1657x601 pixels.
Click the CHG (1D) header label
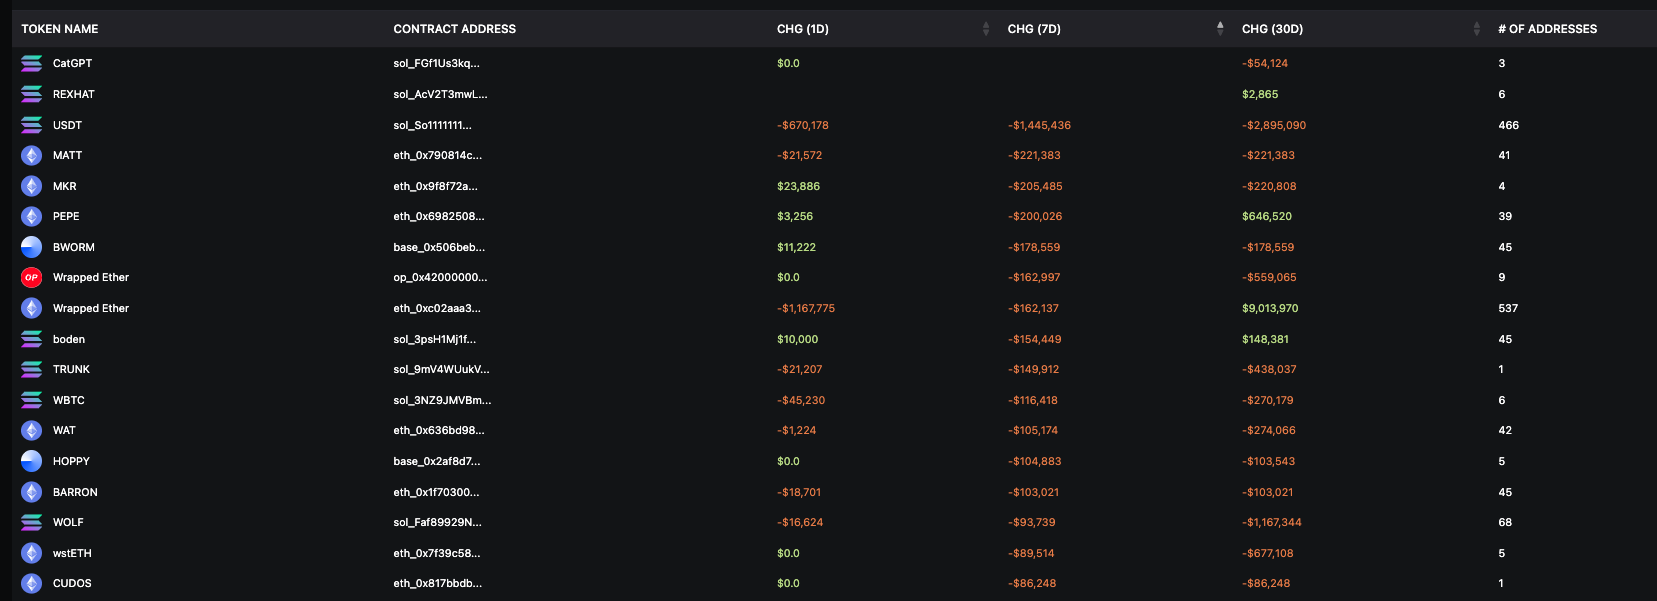point(803,29)
